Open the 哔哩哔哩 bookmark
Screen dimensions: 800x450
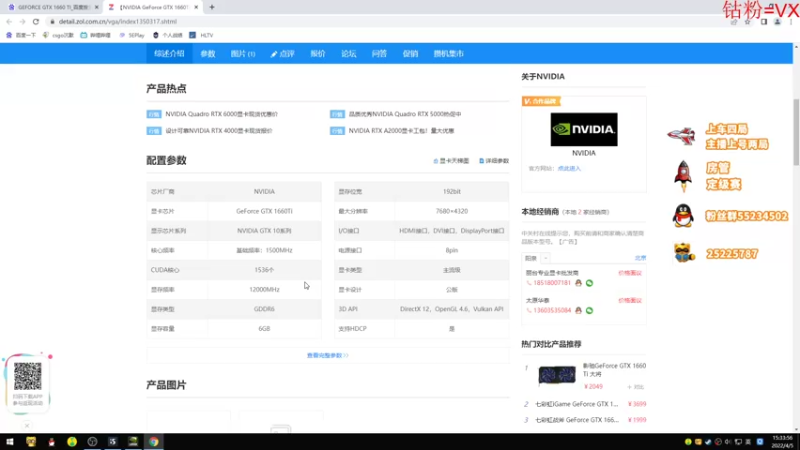point(95,35)
